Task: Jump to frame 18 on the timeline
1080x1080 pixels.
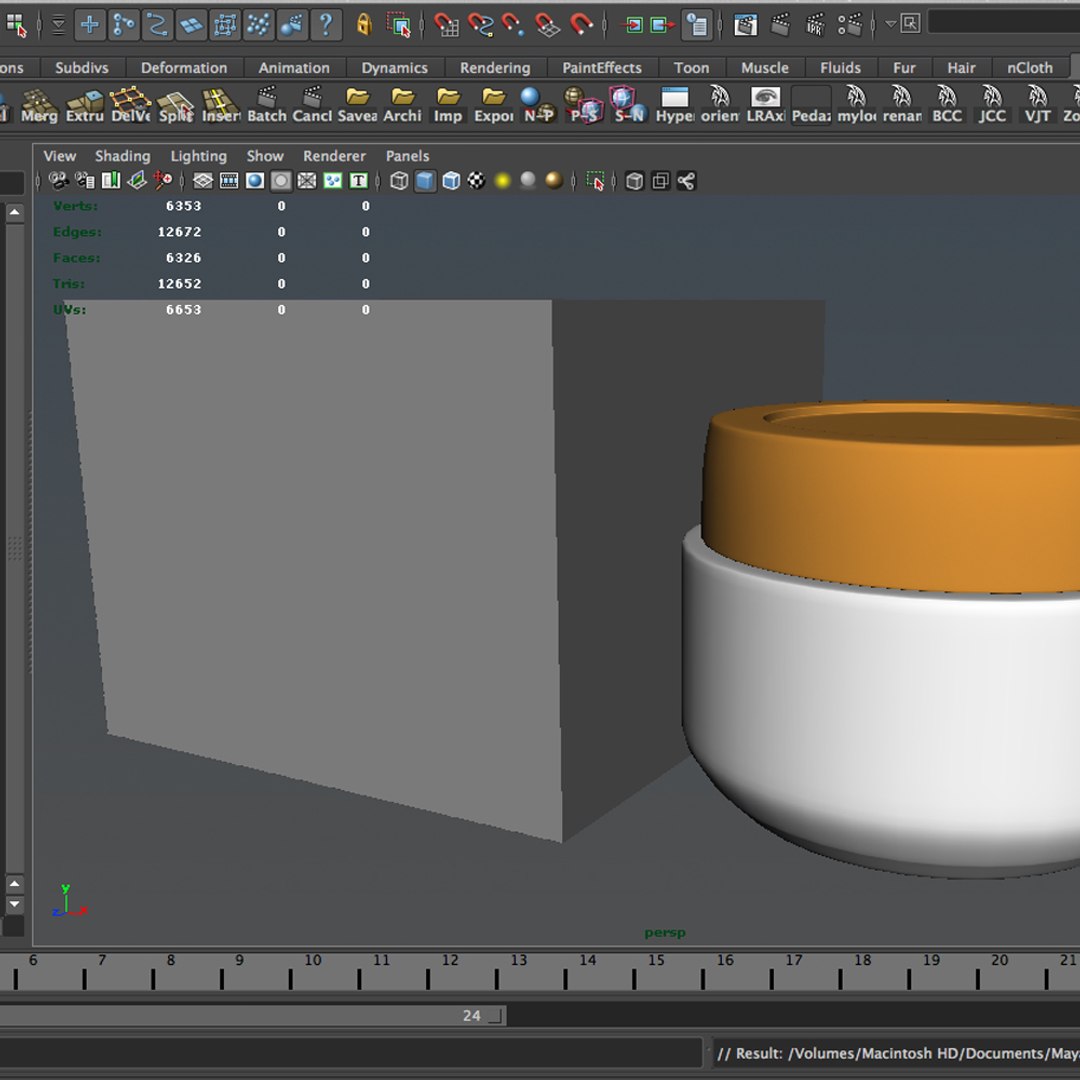Action: [x=862, y=960]
